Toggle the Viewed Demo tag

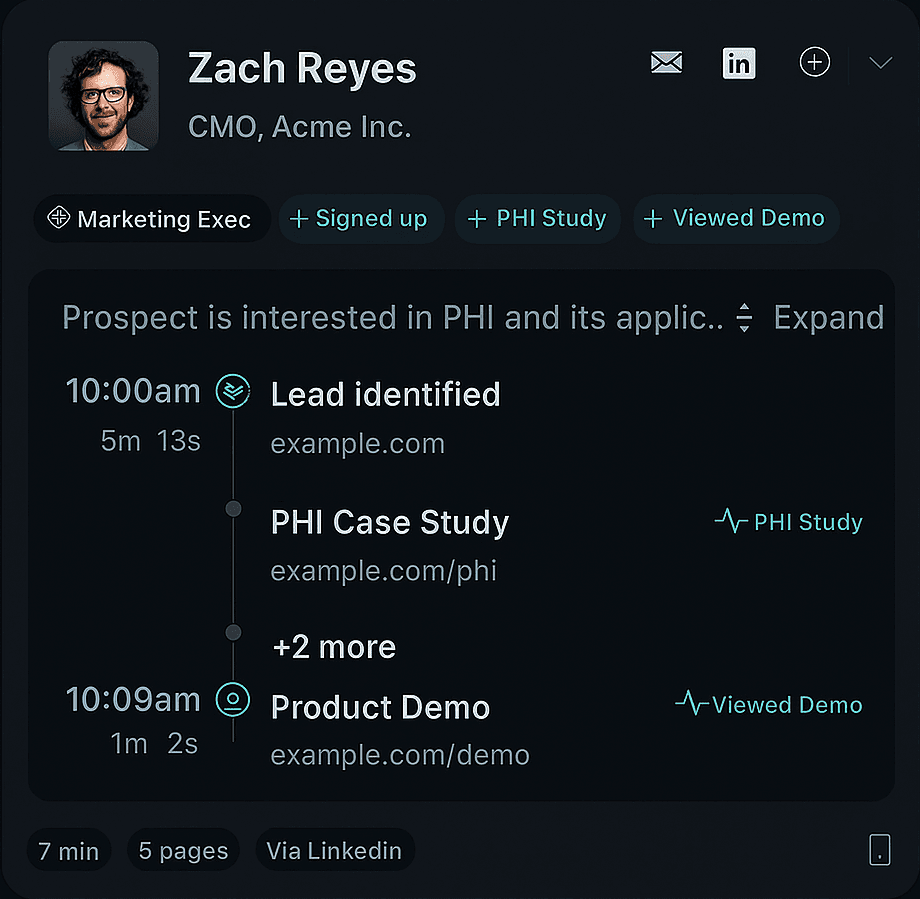coord(736,219)
